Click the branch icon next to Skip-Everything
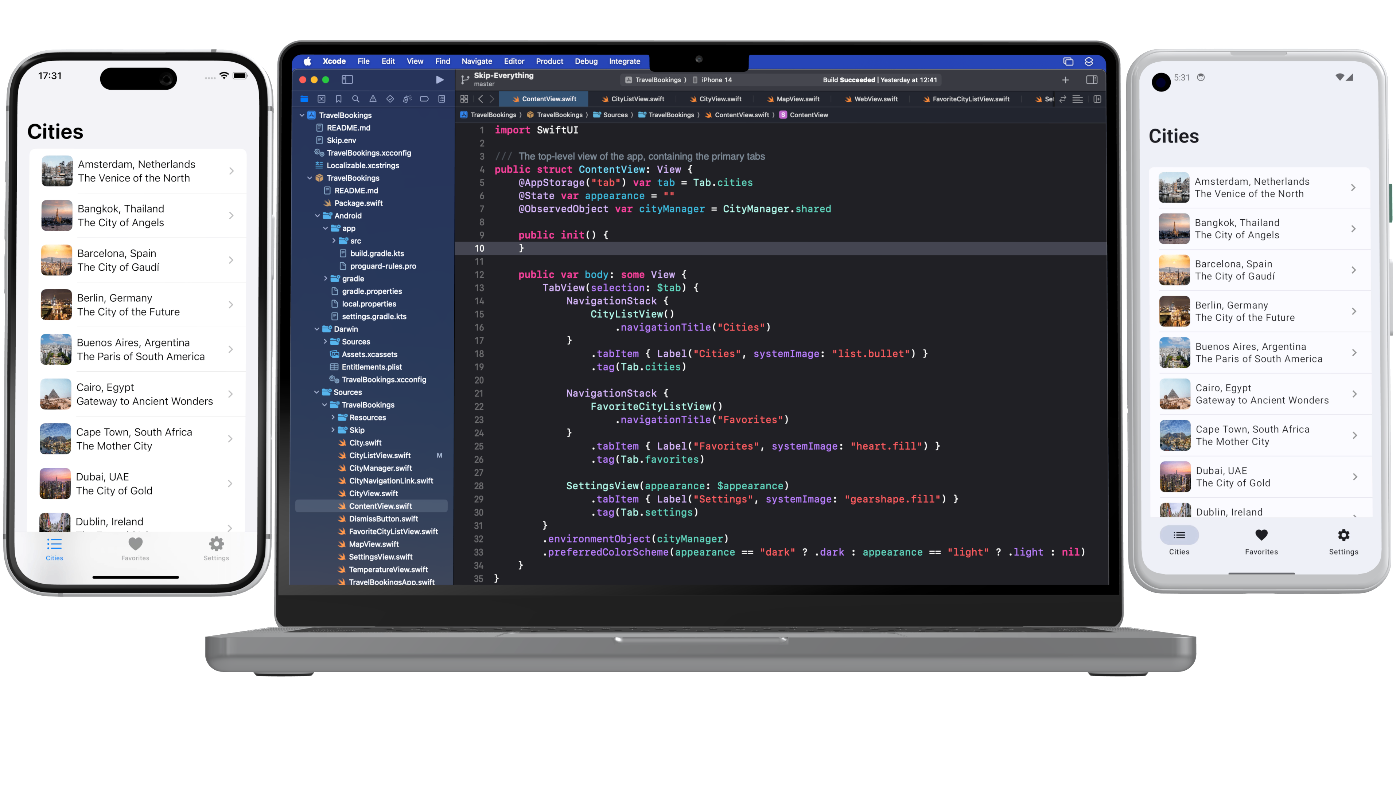1400x787 pixels. click(465, 79)
